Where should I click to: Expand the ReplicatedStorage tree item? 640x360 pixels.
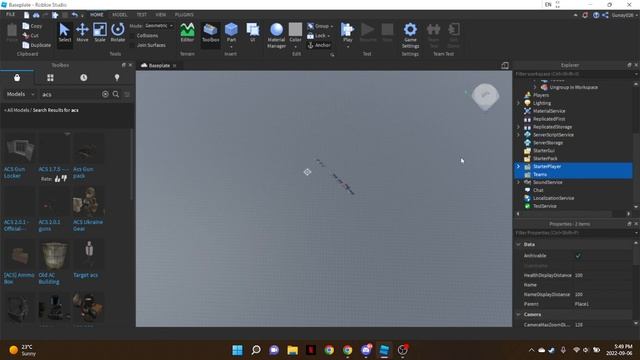(x=518, y=127)
